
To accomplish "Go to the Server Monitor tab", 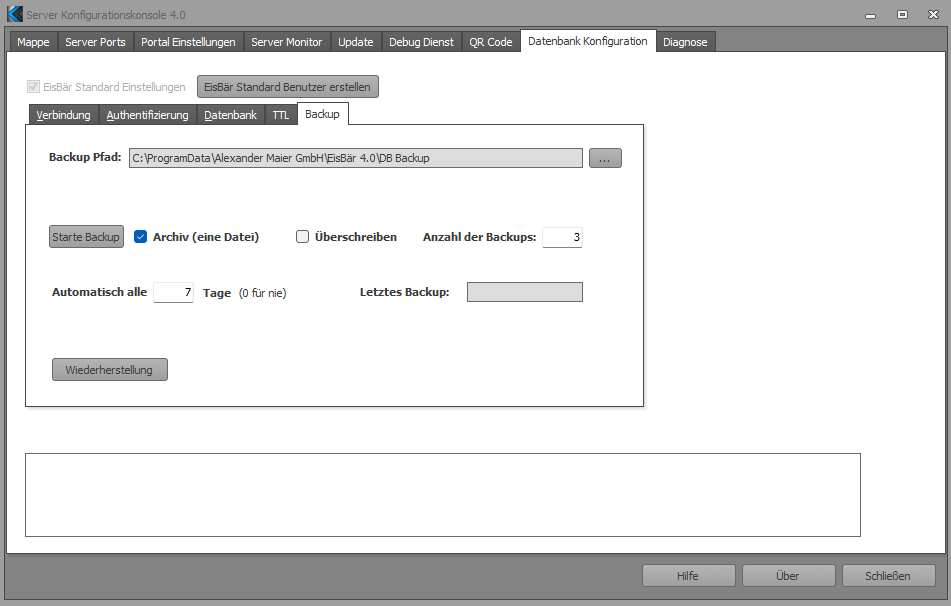I will tap(286, 42).
